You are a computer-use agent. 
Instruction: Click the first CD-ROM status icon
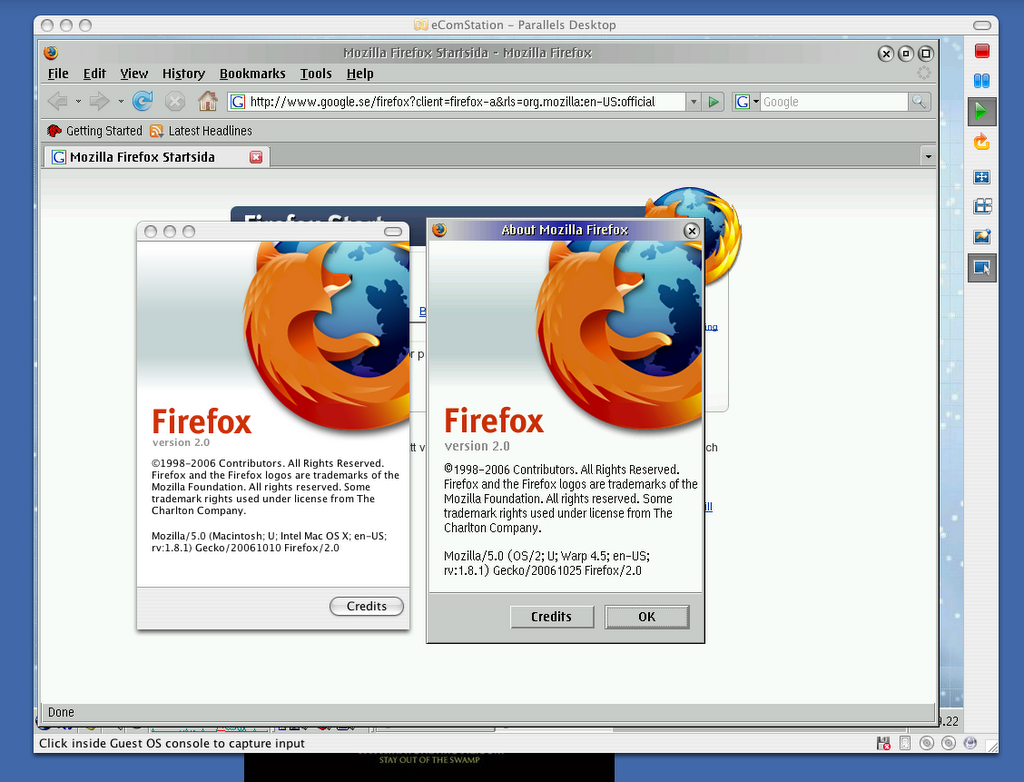tap(926, 743)
